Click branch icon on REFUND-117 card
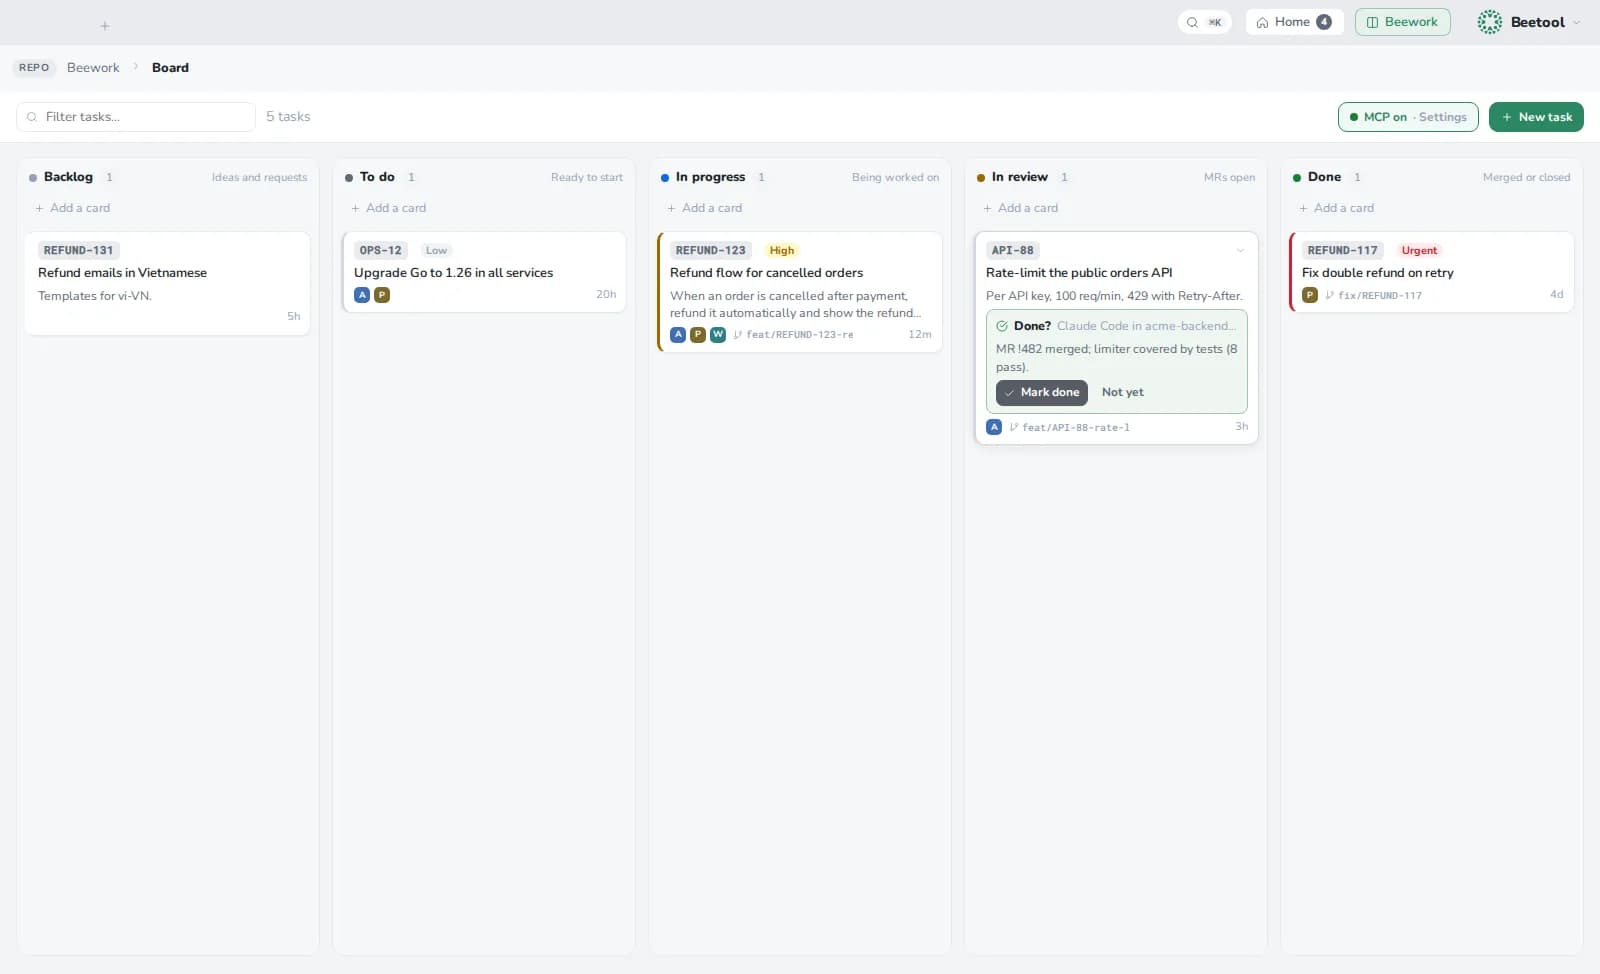The image size is (1600, 974). click(x=1330, y=295)
